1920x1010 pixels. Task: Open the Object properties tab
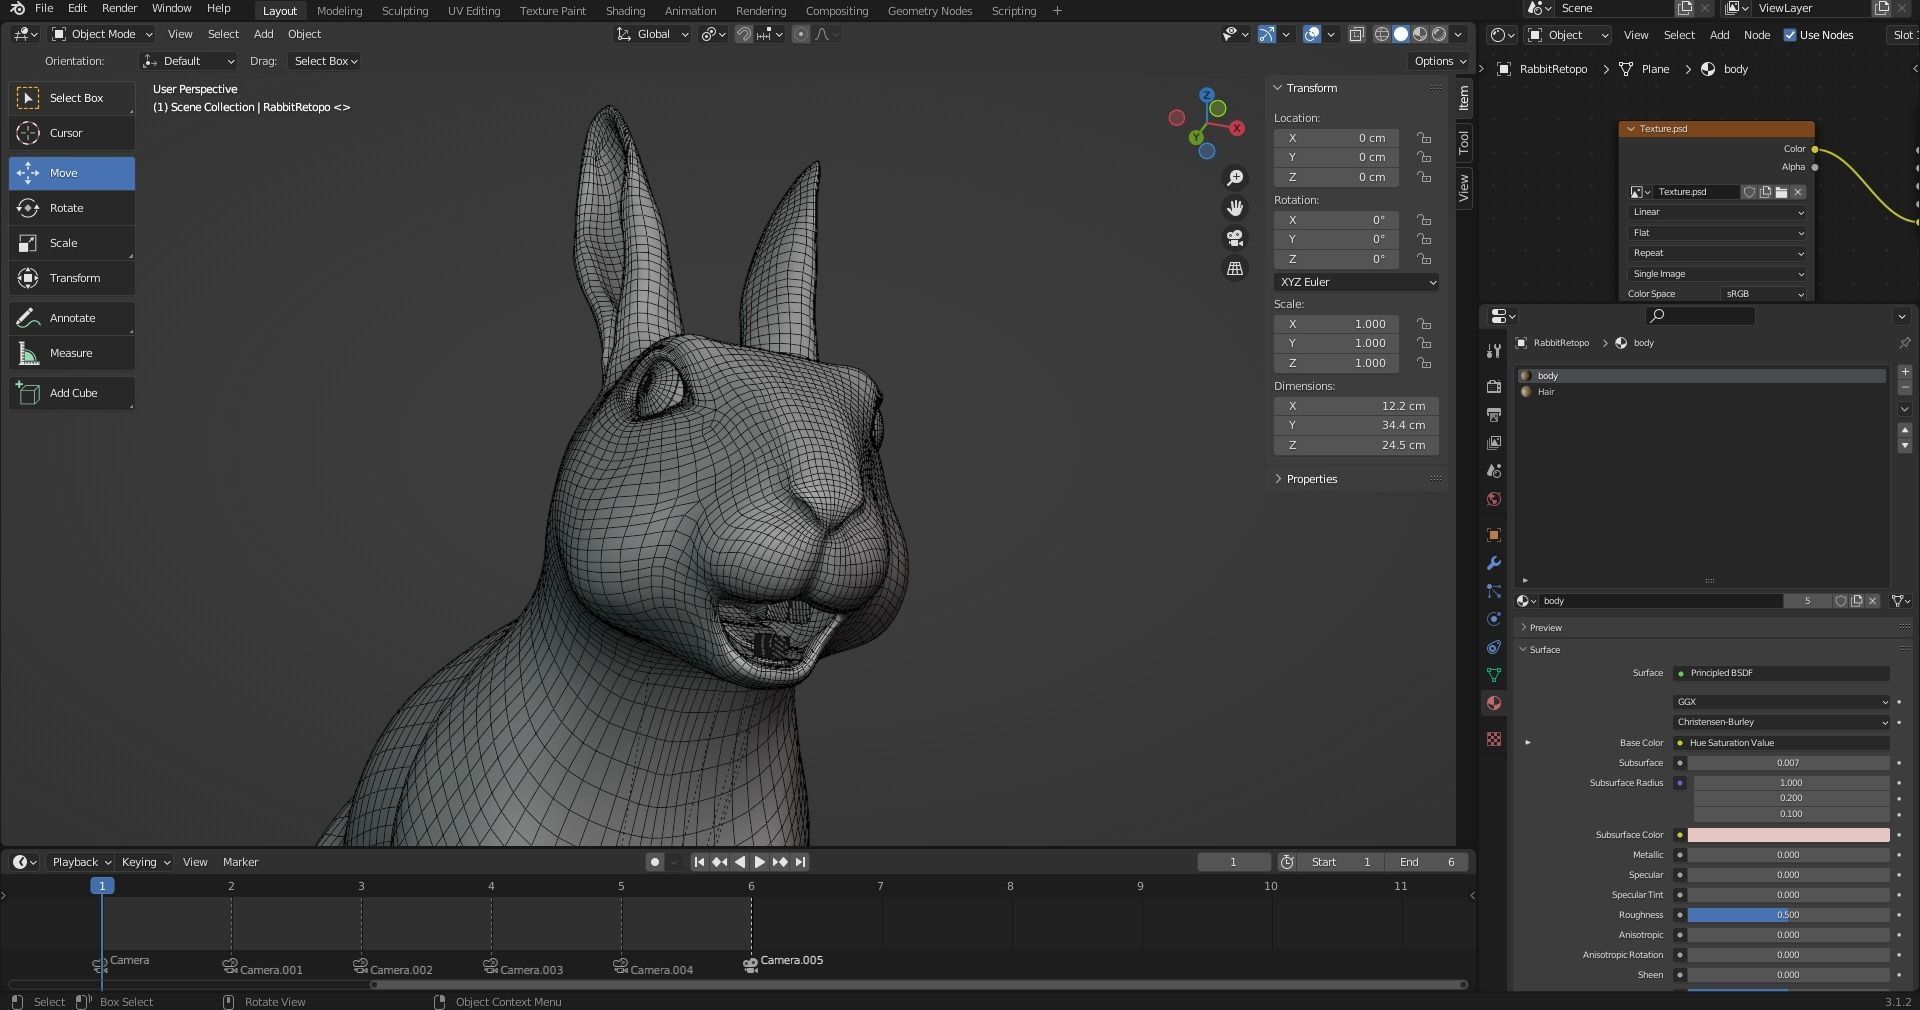[1494, 535]
